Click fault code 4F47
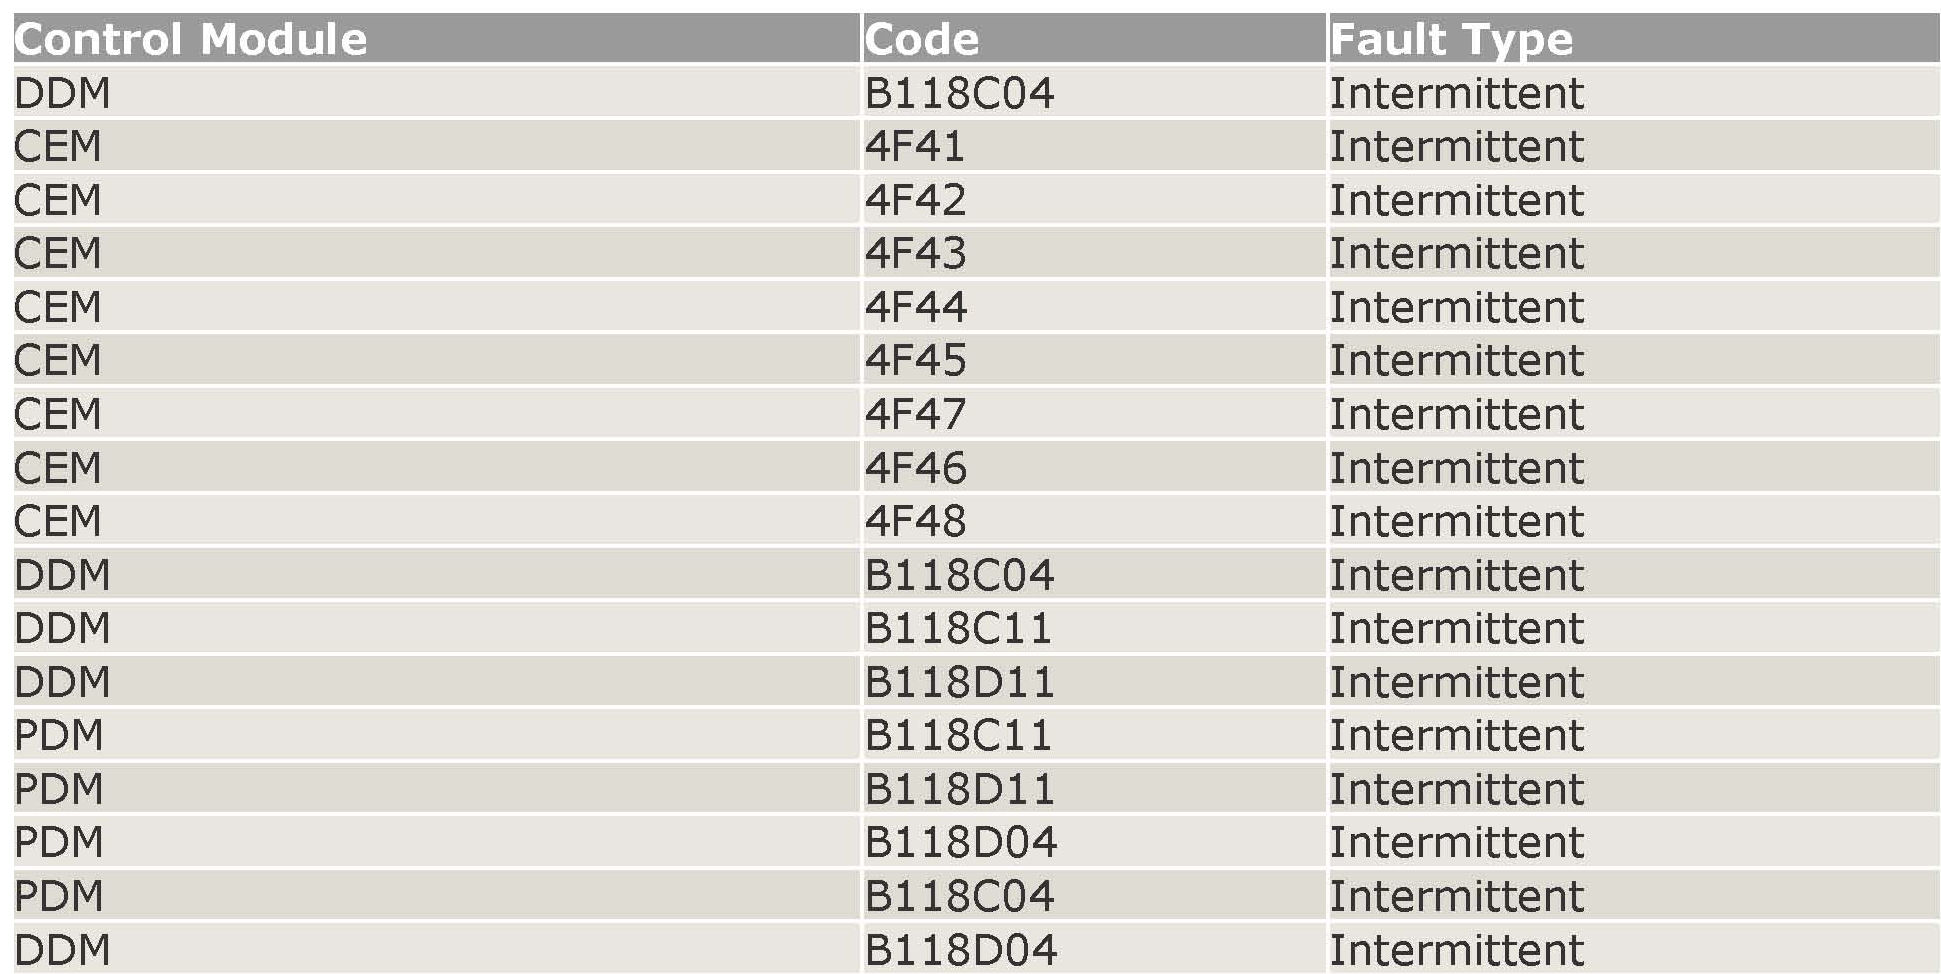Screen dimensions: 1941x974 (x=915, y=414)
